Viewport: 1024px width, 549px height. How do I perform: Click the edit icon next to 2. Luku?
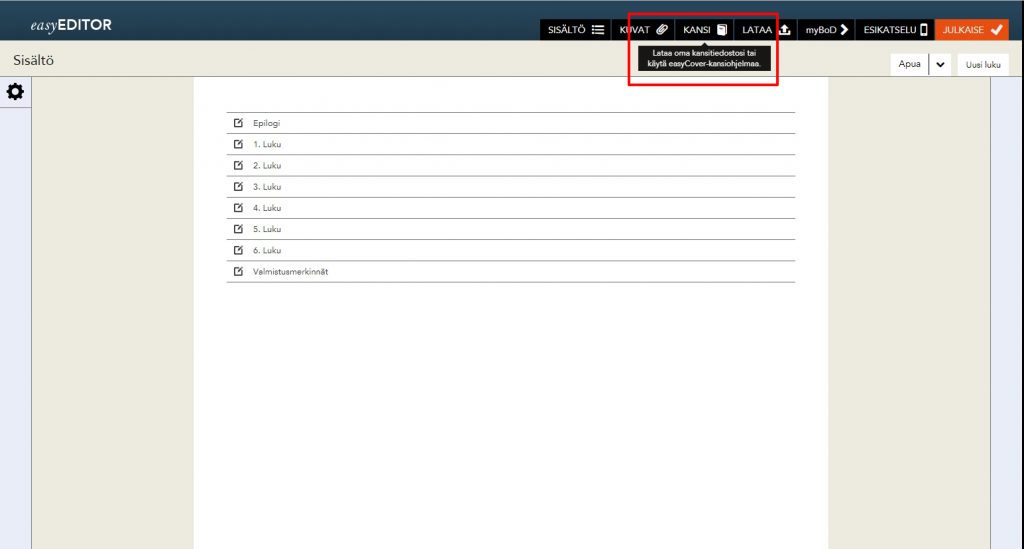[x=238, y=165]
